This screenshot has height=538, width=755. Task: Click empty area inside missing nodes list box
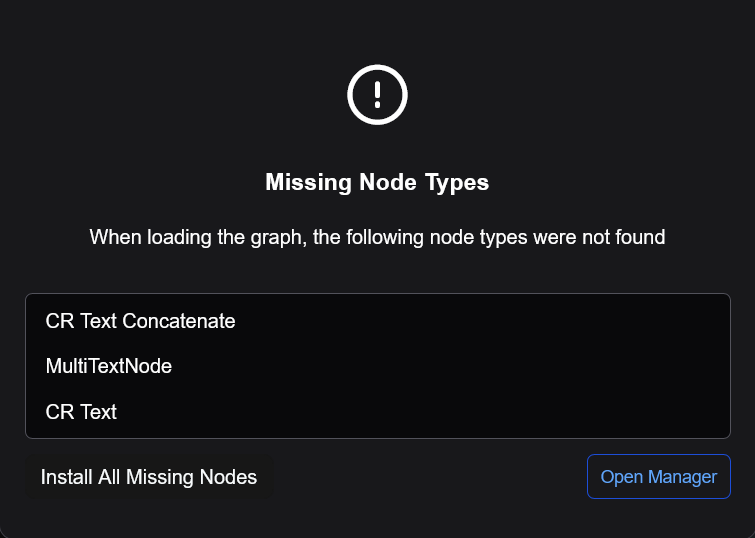pyautogui.click(x=482, y=366)
